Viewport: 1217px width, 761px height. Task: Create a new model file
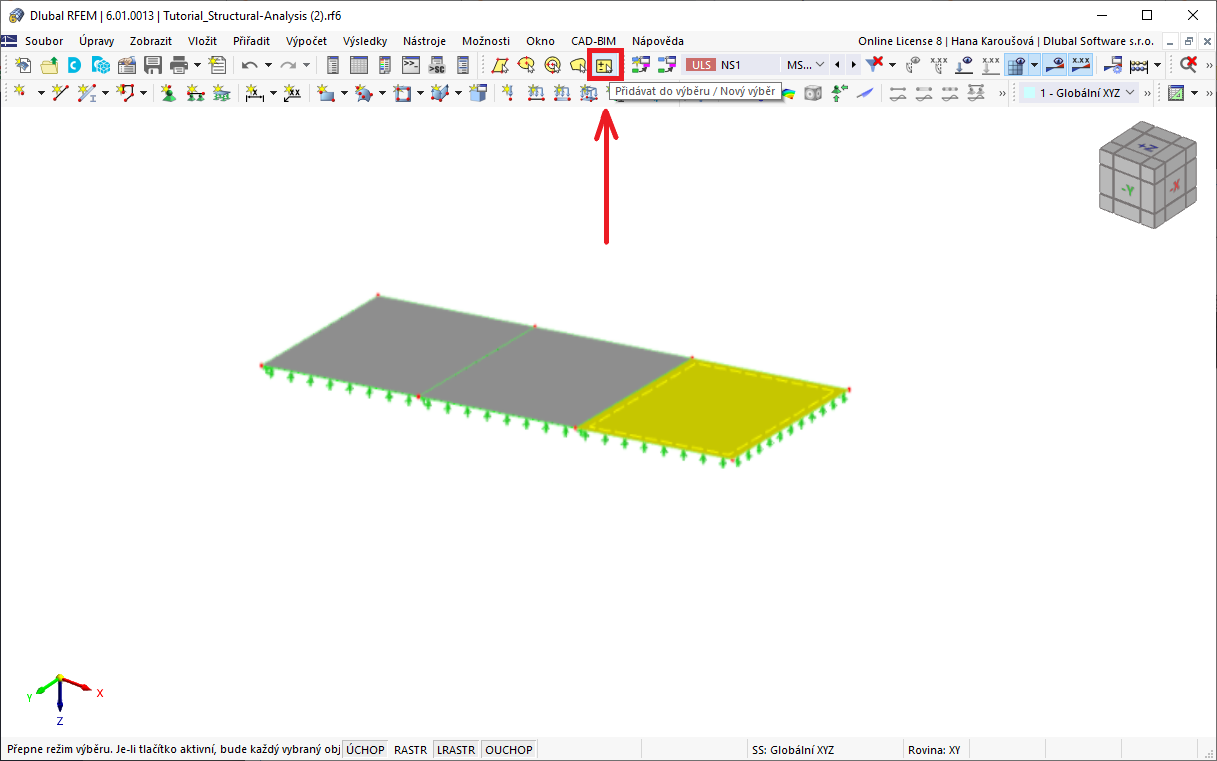tap(22, 65)
